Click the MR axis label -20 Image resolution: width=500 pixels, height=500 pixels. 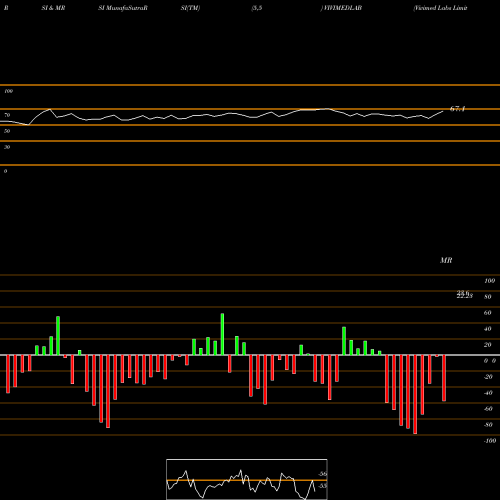point(488,377)
